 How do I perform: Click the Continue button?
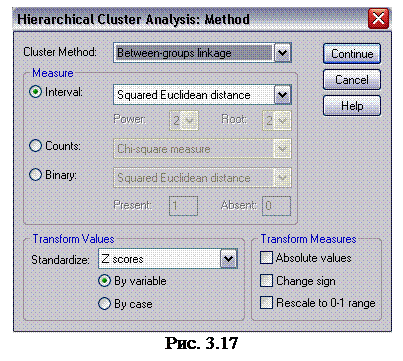pos(352,53)
